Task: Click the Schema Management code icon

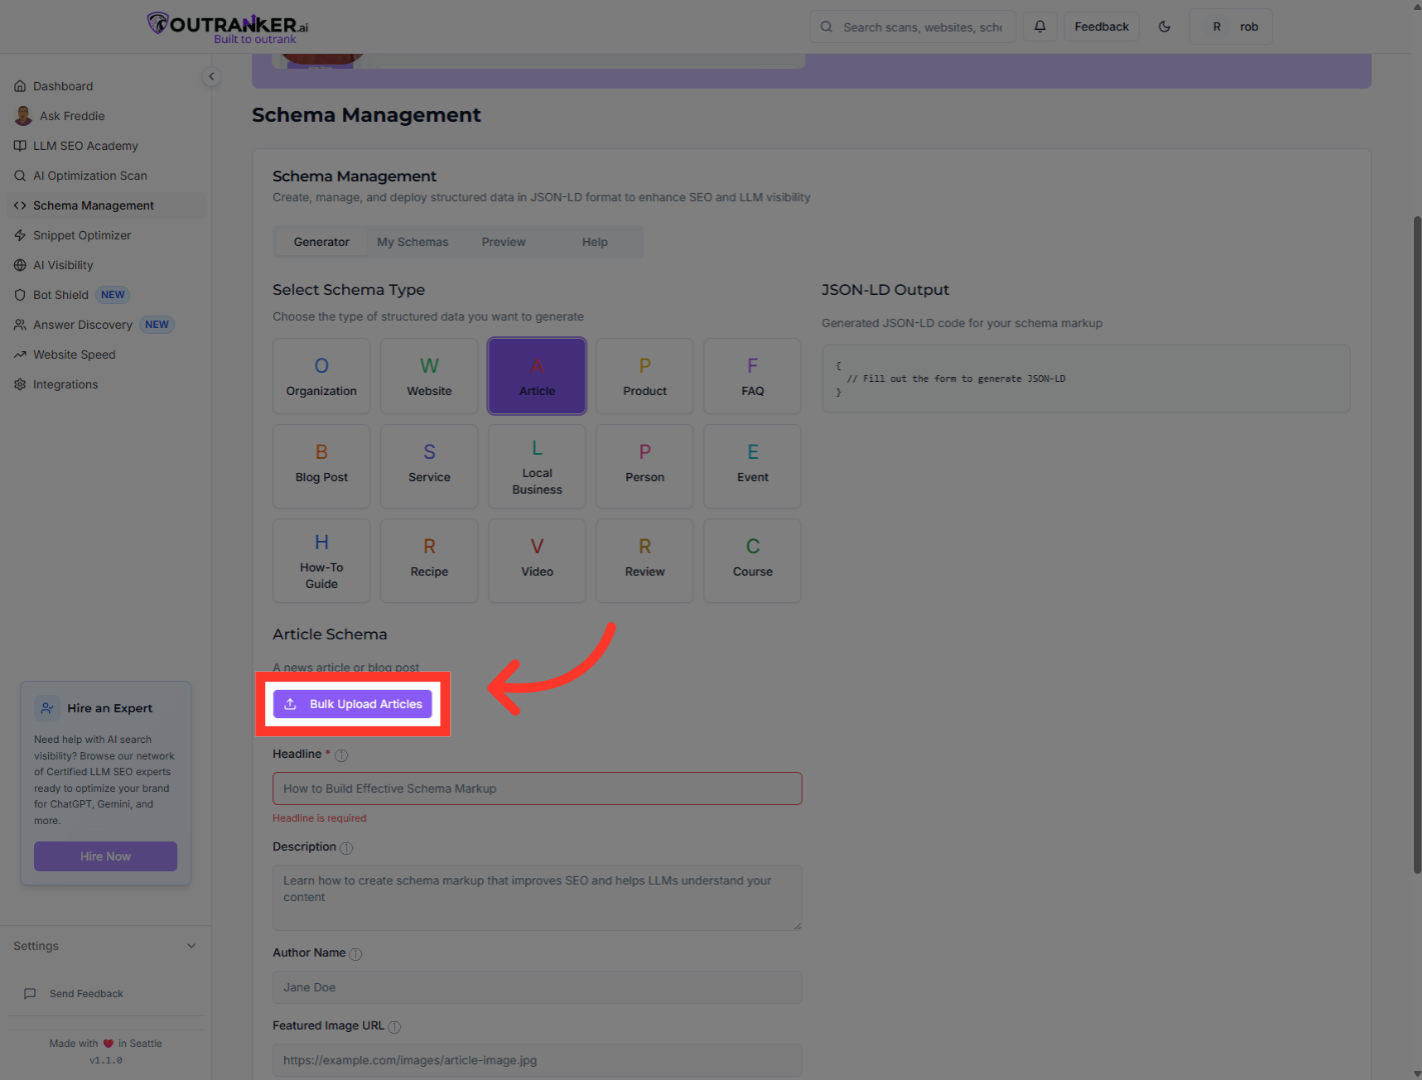Action: (x=20, y=206)
